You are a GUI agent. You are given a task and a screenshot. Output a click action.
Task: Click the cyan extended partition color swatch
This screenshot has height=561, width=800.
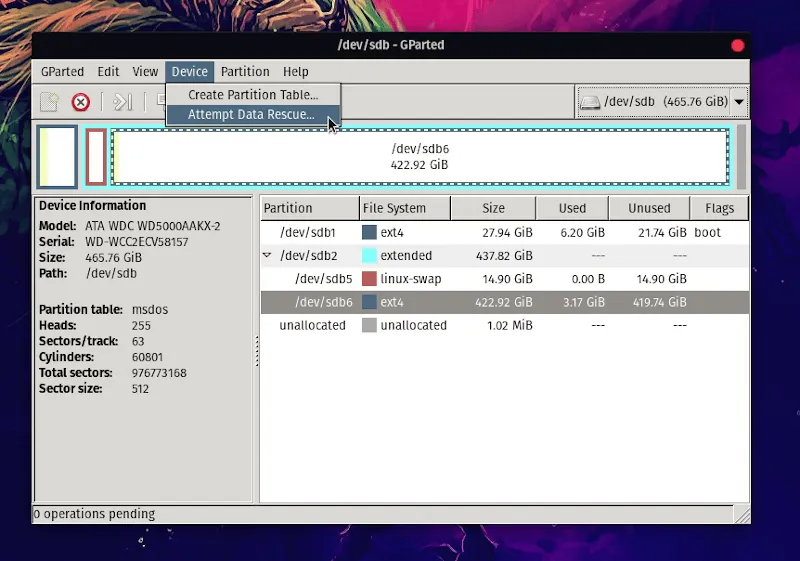click(x=369, y=256)
